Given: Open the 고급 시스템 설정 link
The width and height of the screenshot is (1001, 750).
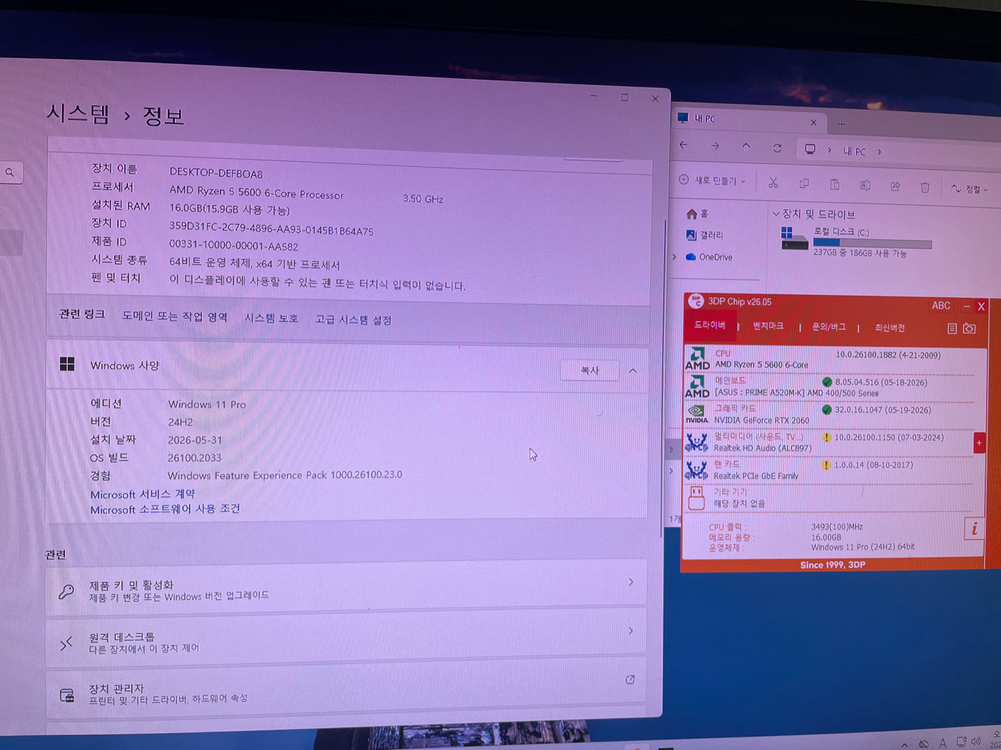Looking at the screenshot, I should [x=353, y=319].
